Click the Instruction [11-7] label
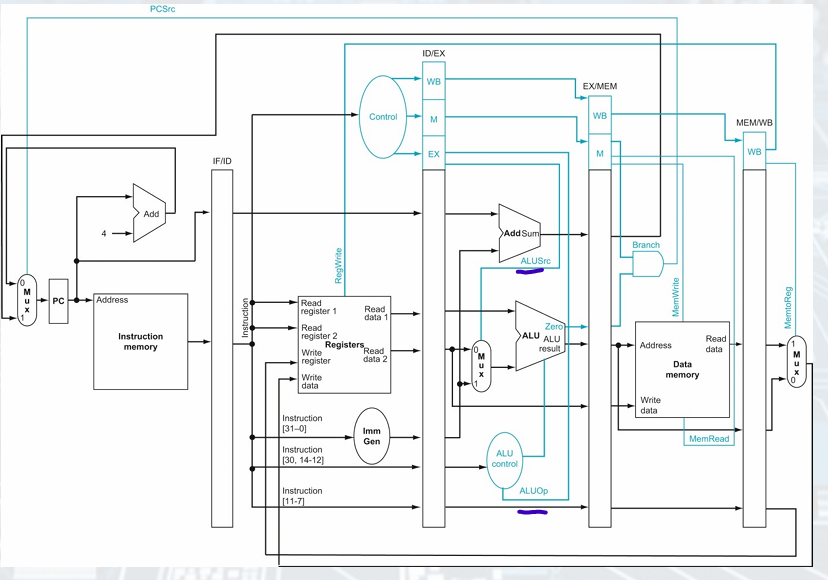The image size is (828, 580). coord(302,495)
